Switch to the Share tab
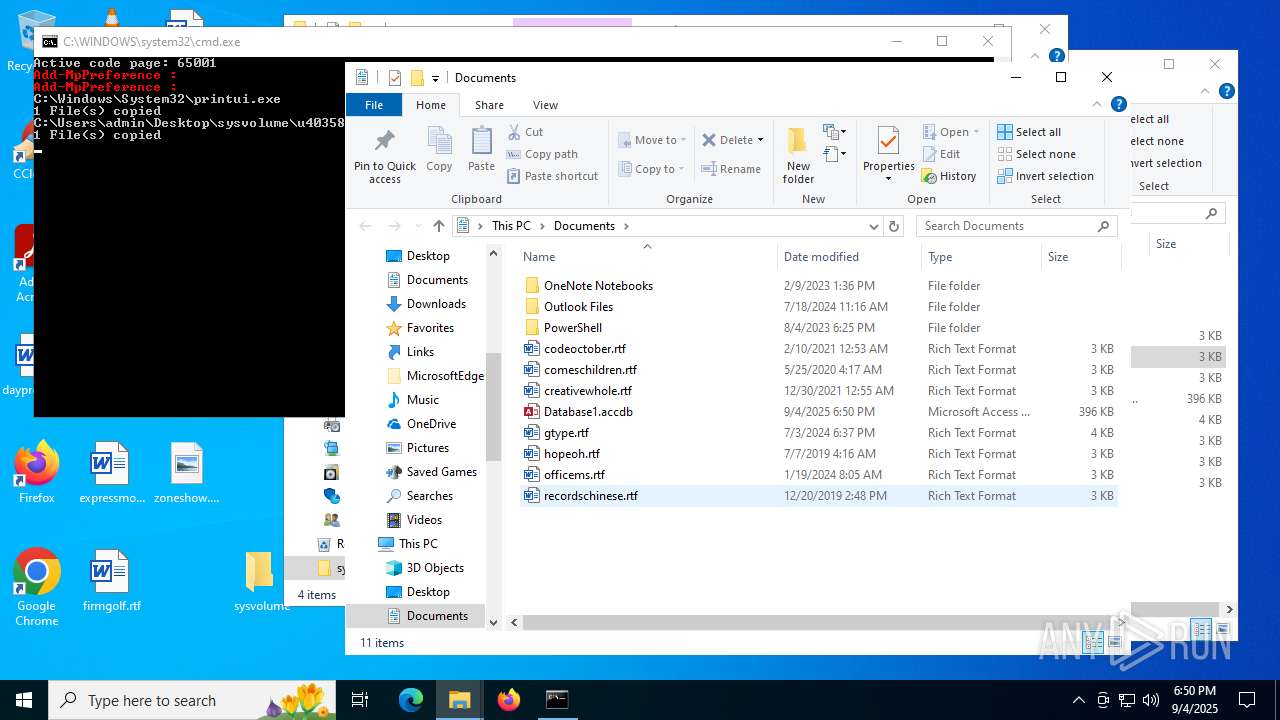Image resolution: width=1280 pixels, height=720 pixels. pos(489,105)
